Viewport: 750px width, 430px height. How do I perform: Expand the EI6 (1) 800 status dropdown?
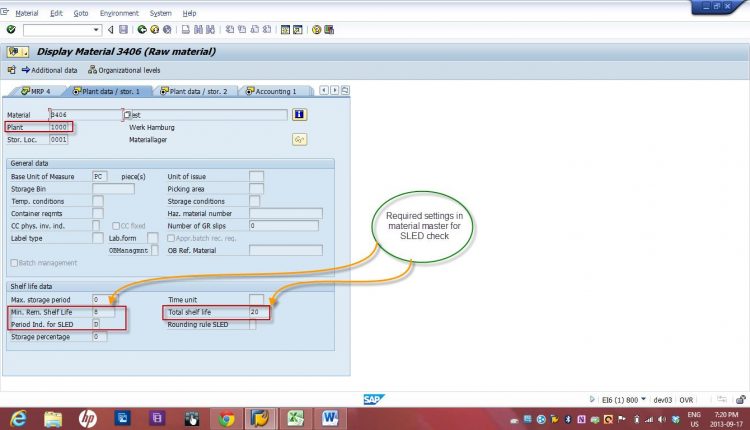[x=644, y=399]
